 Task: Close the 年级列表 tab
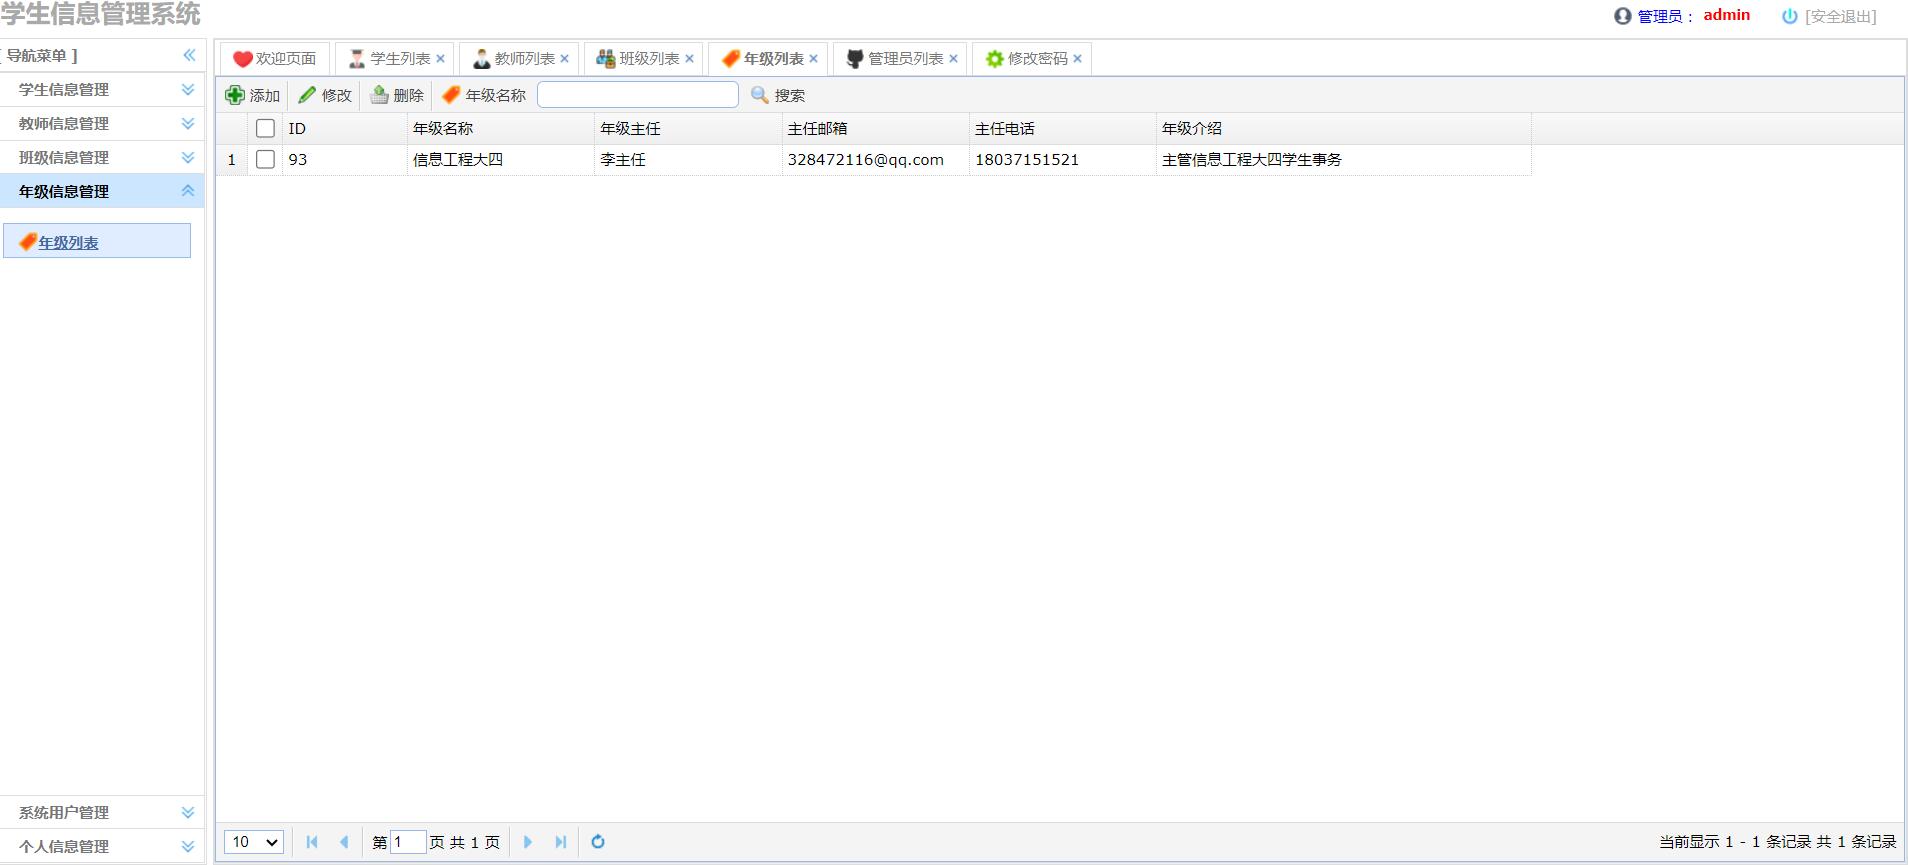tap(813, 59)
